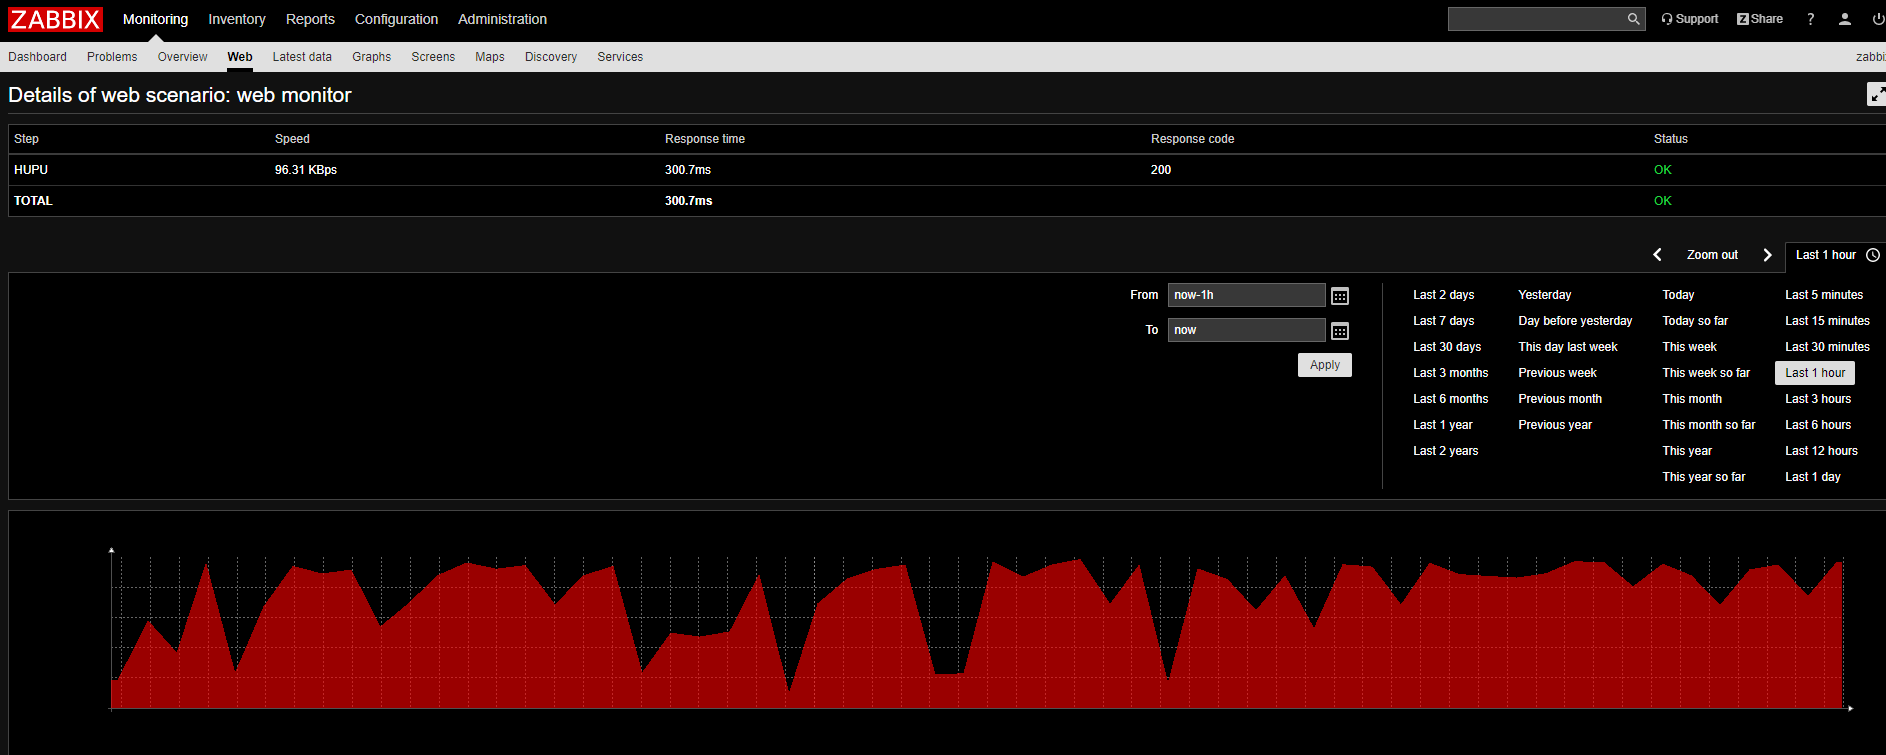Select the Last 3 months range
This screenshot has width=1886, height=755.
pyautogui.click(x=1450, y=373)
